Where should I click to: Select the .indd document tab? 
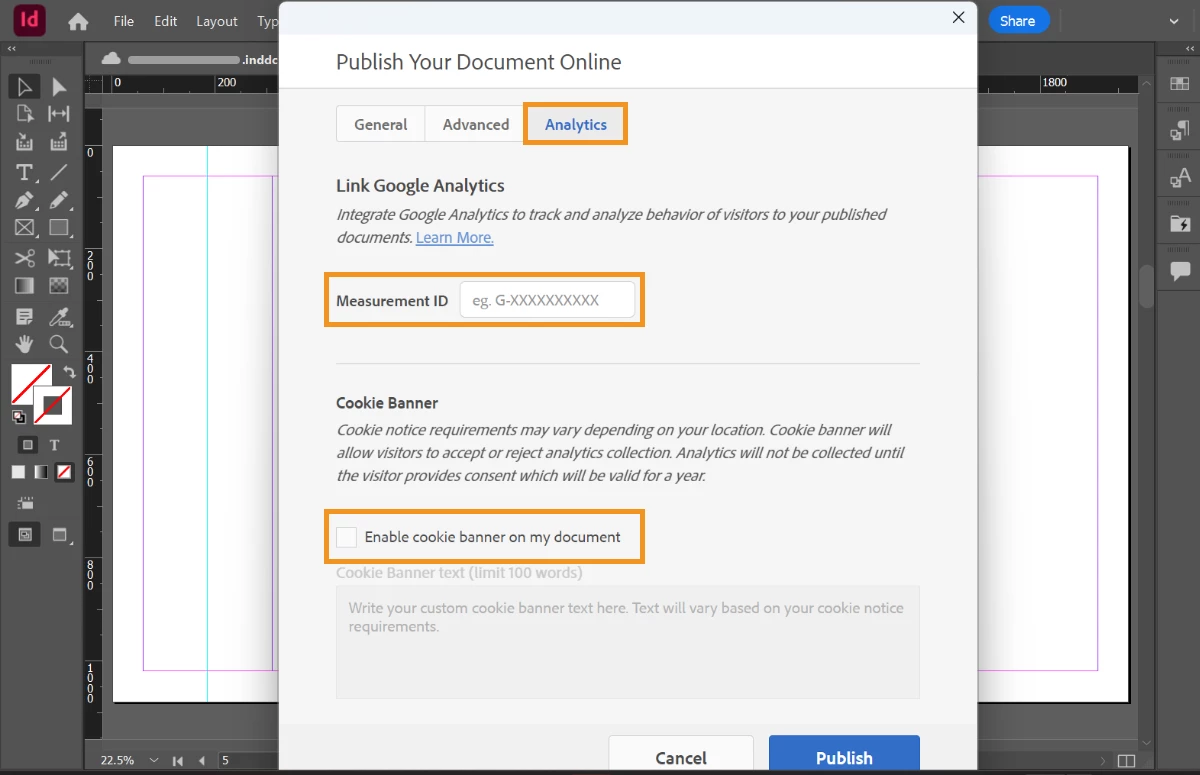[190, 59]
